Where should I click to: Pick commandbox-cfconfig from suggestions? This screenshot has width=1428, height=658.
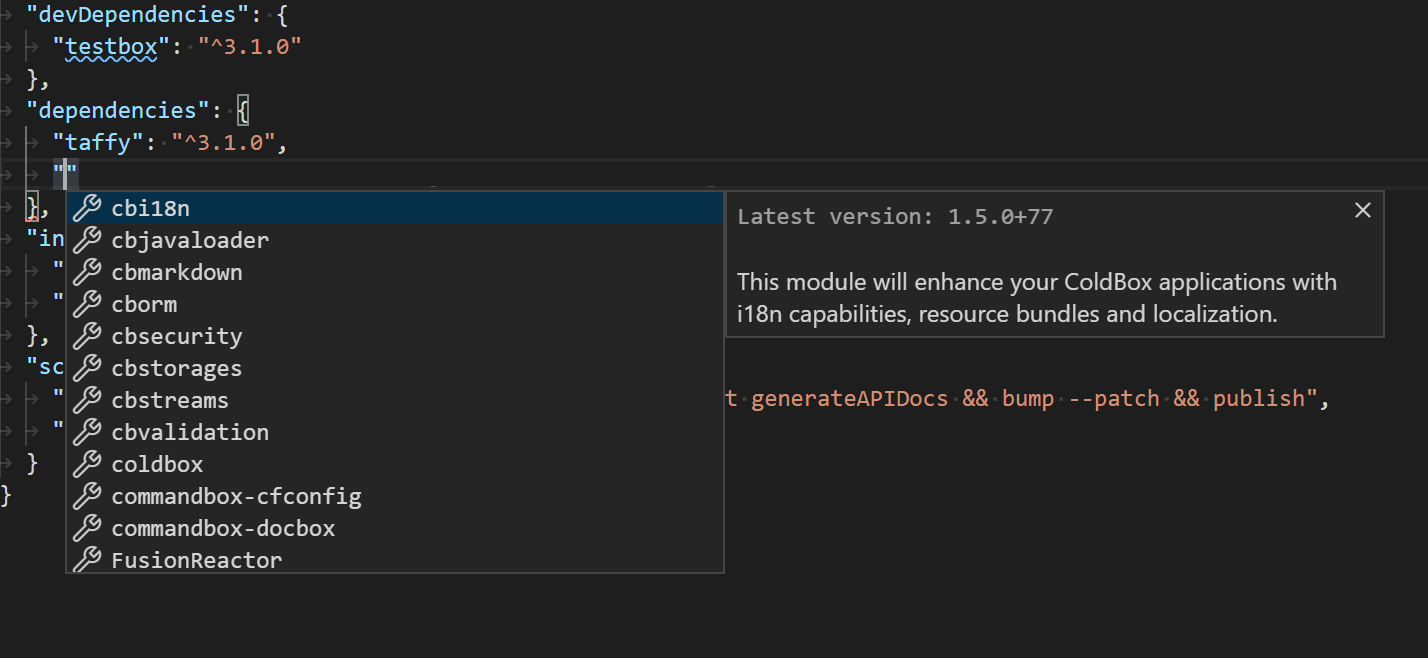[x=395, y=496]
